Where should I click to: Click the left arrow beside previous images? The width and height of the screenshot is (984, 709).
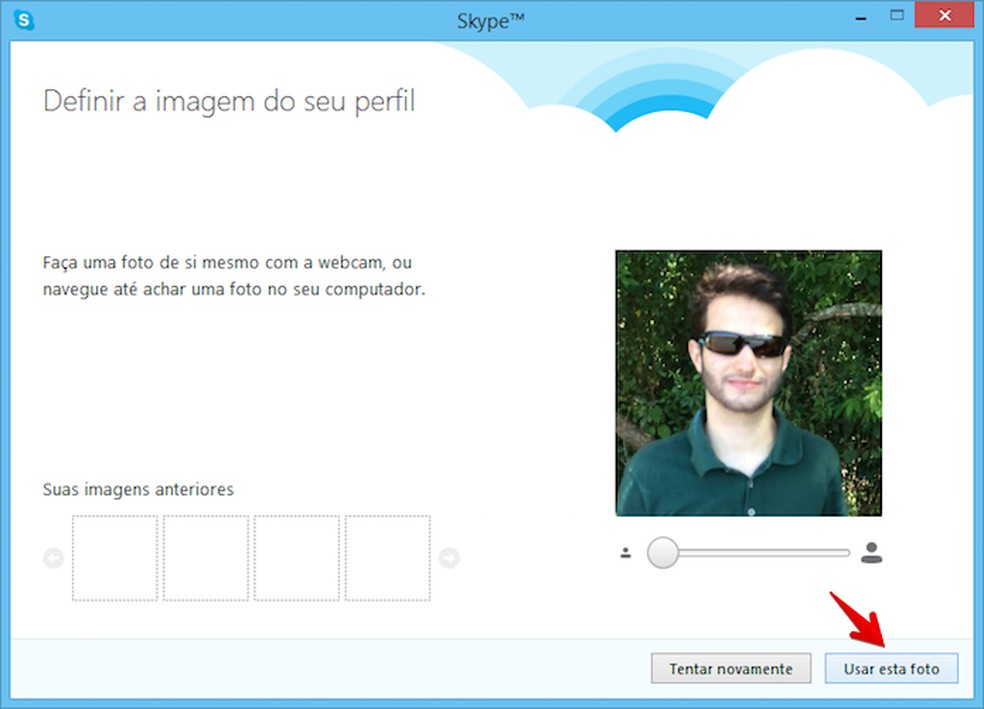coord(52,557)
